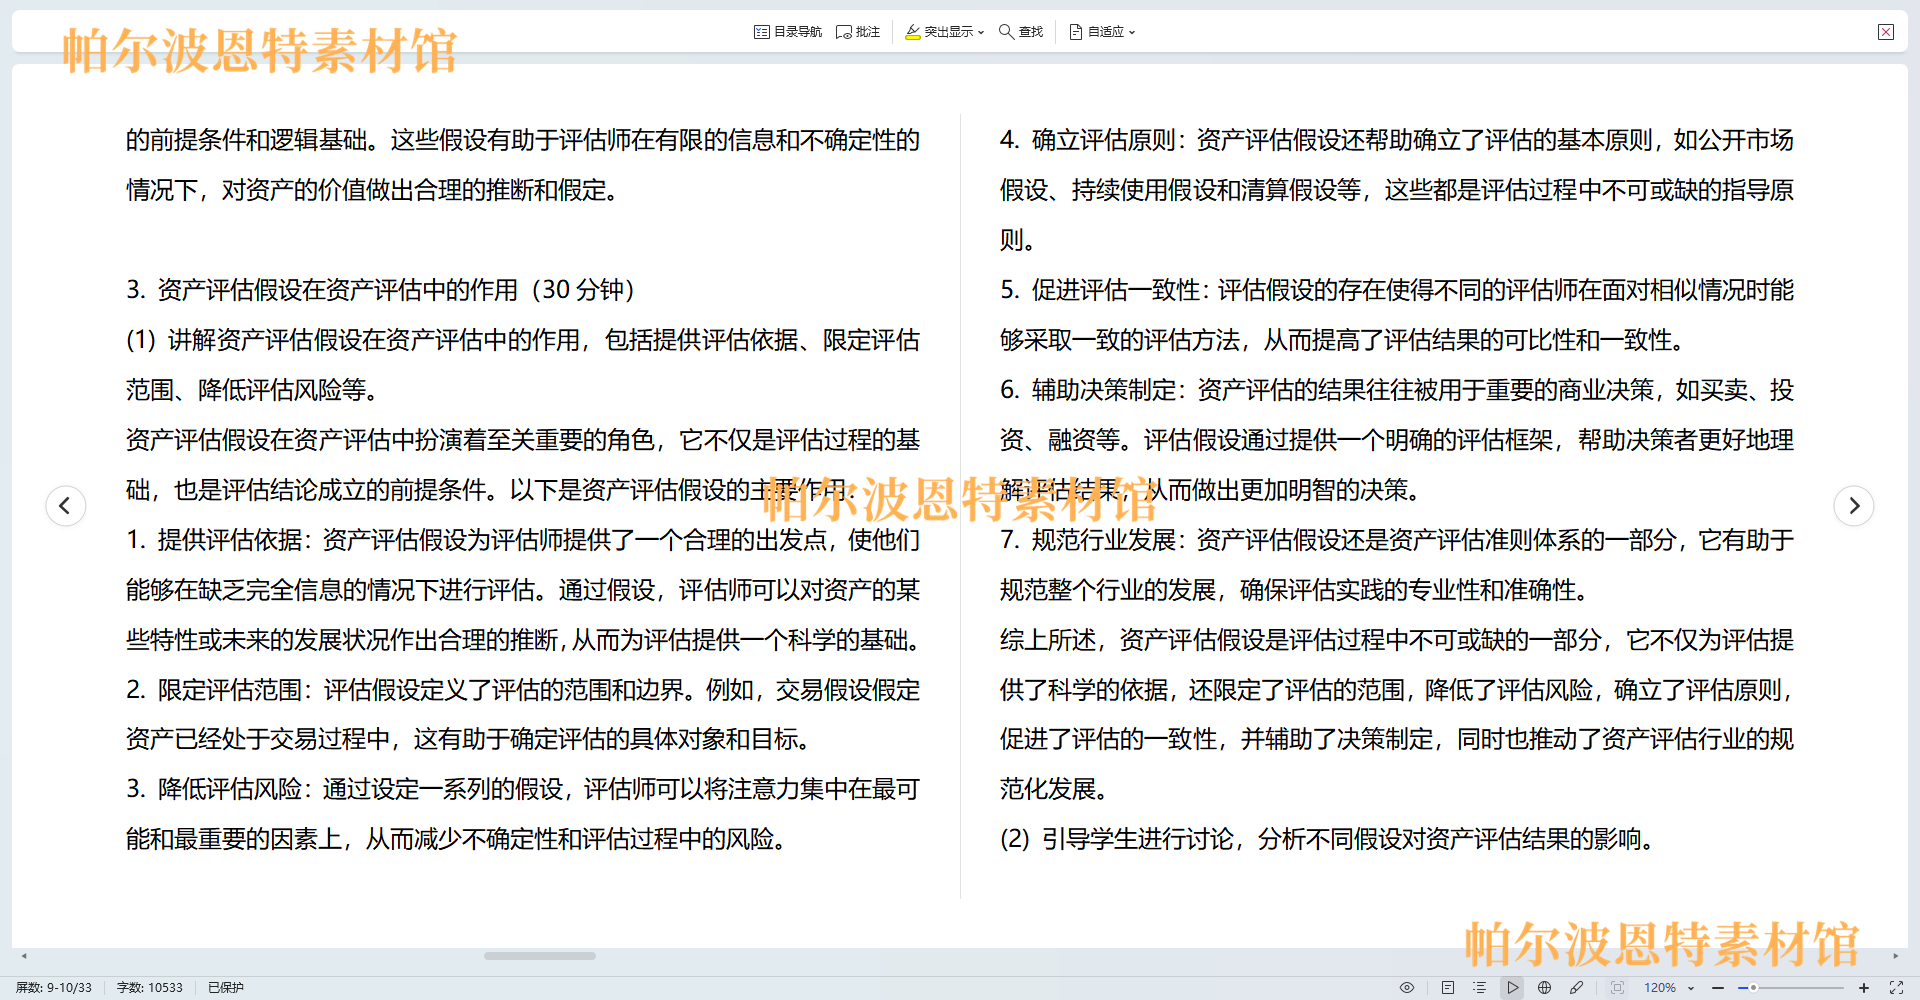Click the line starting 1. 提供评估依据
Image resolution: width=1920 pixels, height=1000 pixels.
point(523,540)
